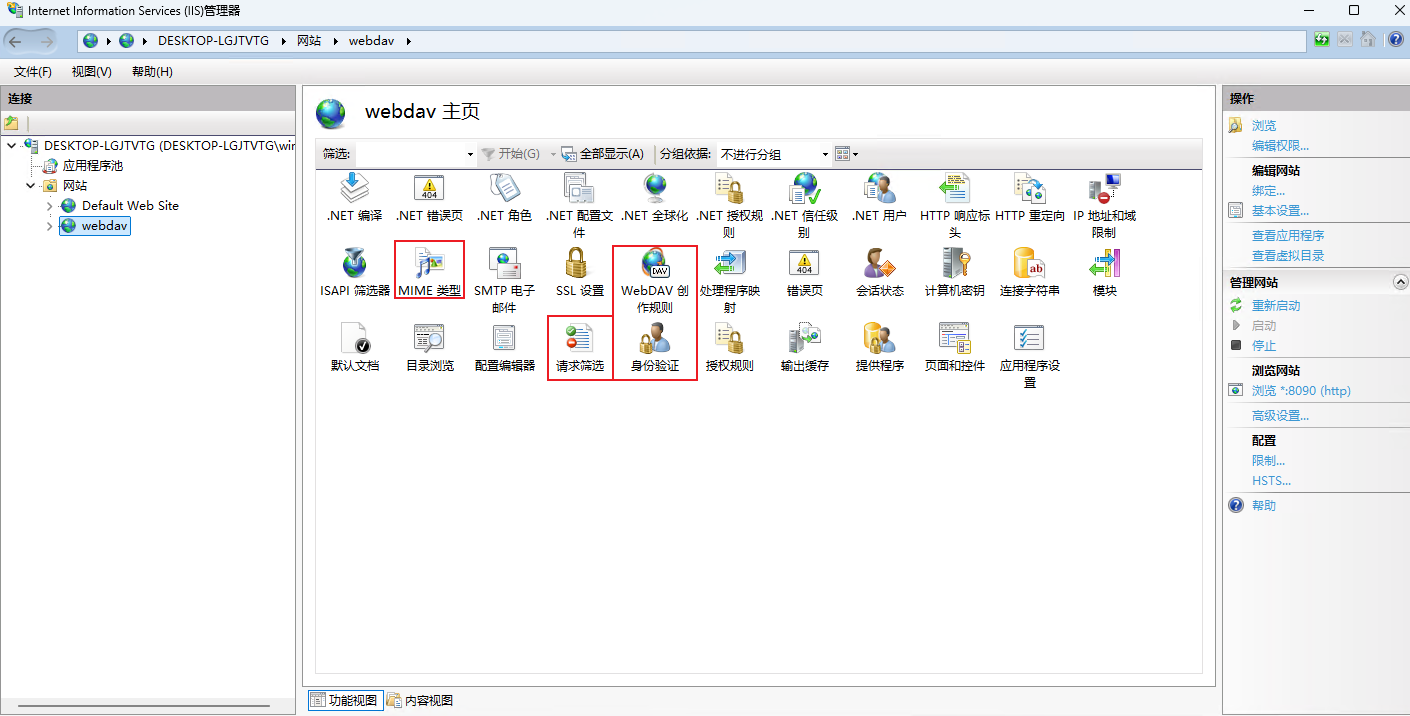The image size is (1410, 716).
Task: Open the 分组依据 dropdown
Action: point(825,154)
